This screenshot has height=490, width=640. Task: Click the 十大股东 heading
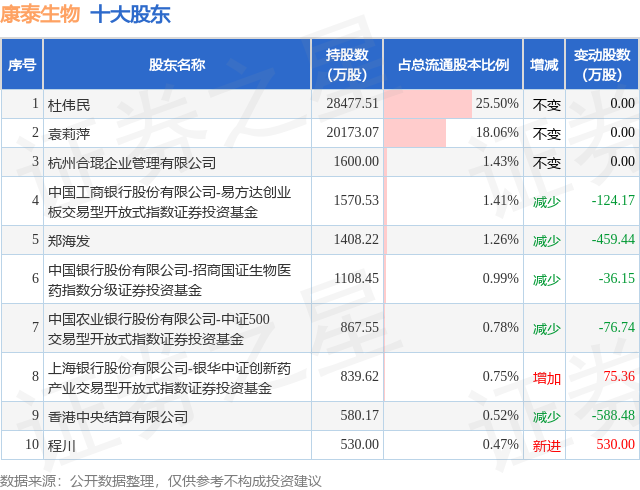coord(130,14)
